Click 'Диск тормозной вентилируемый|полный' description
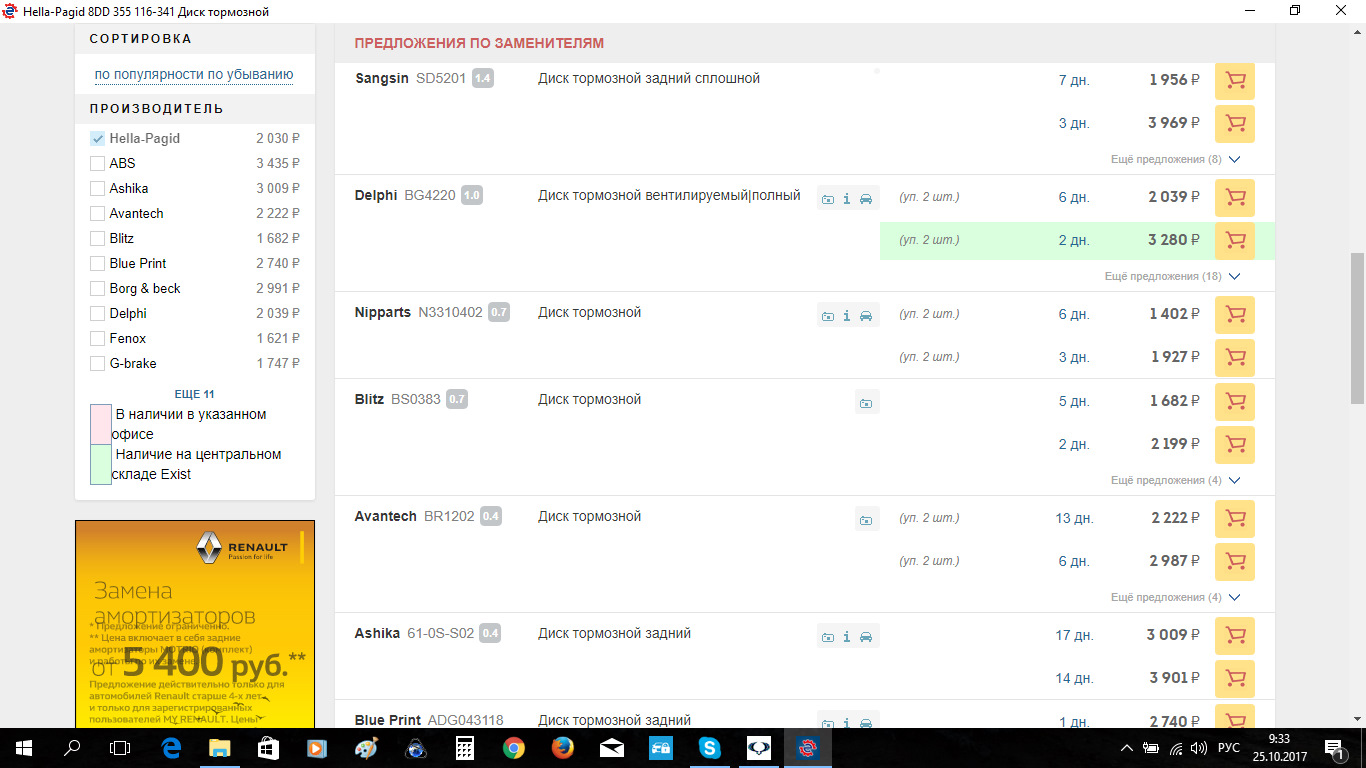Screen dimensions: 1366x768 click(669, 196)
